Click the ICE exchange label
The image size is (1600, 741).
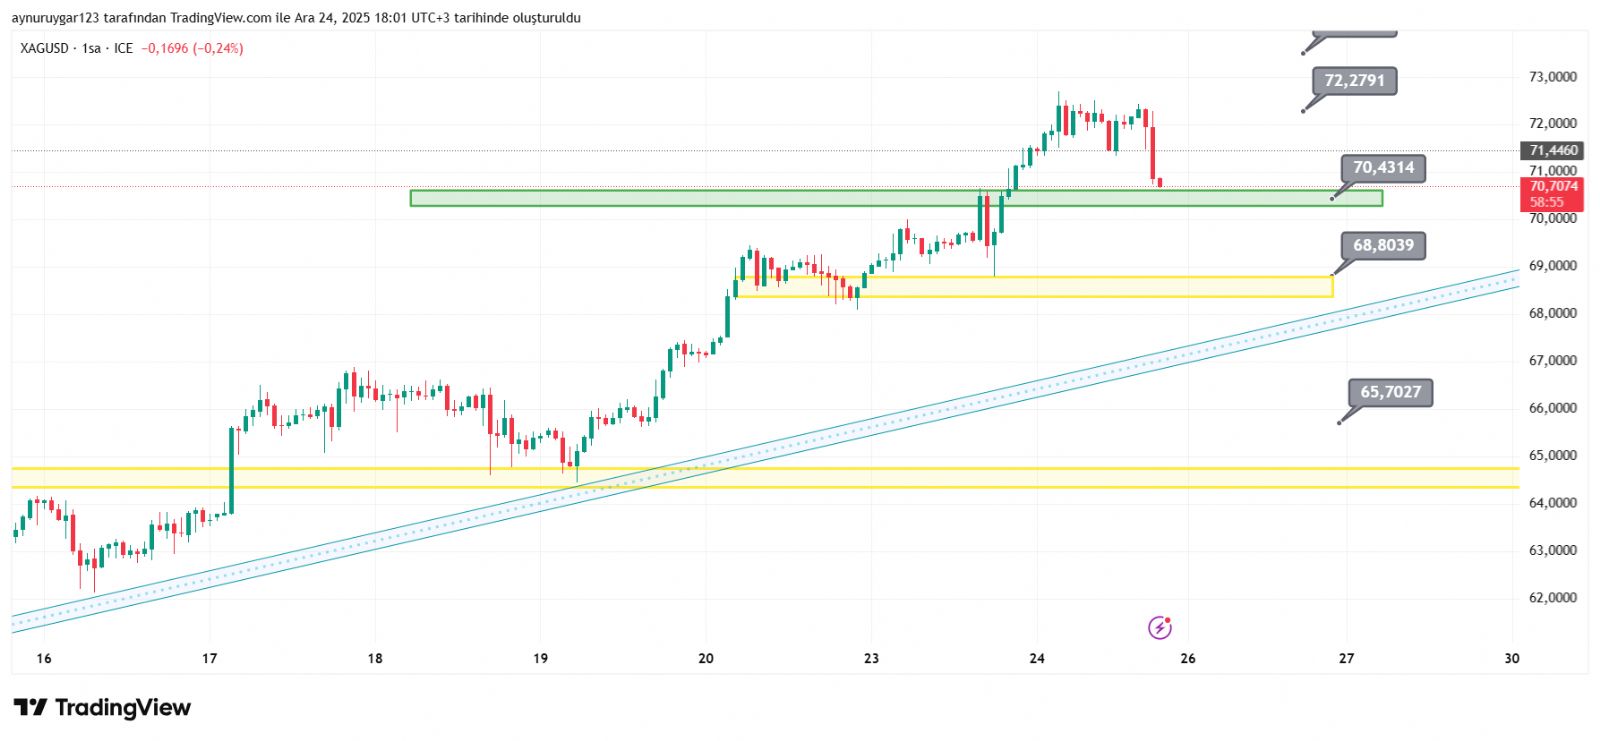pyautogui.click(x=123, y=48)
